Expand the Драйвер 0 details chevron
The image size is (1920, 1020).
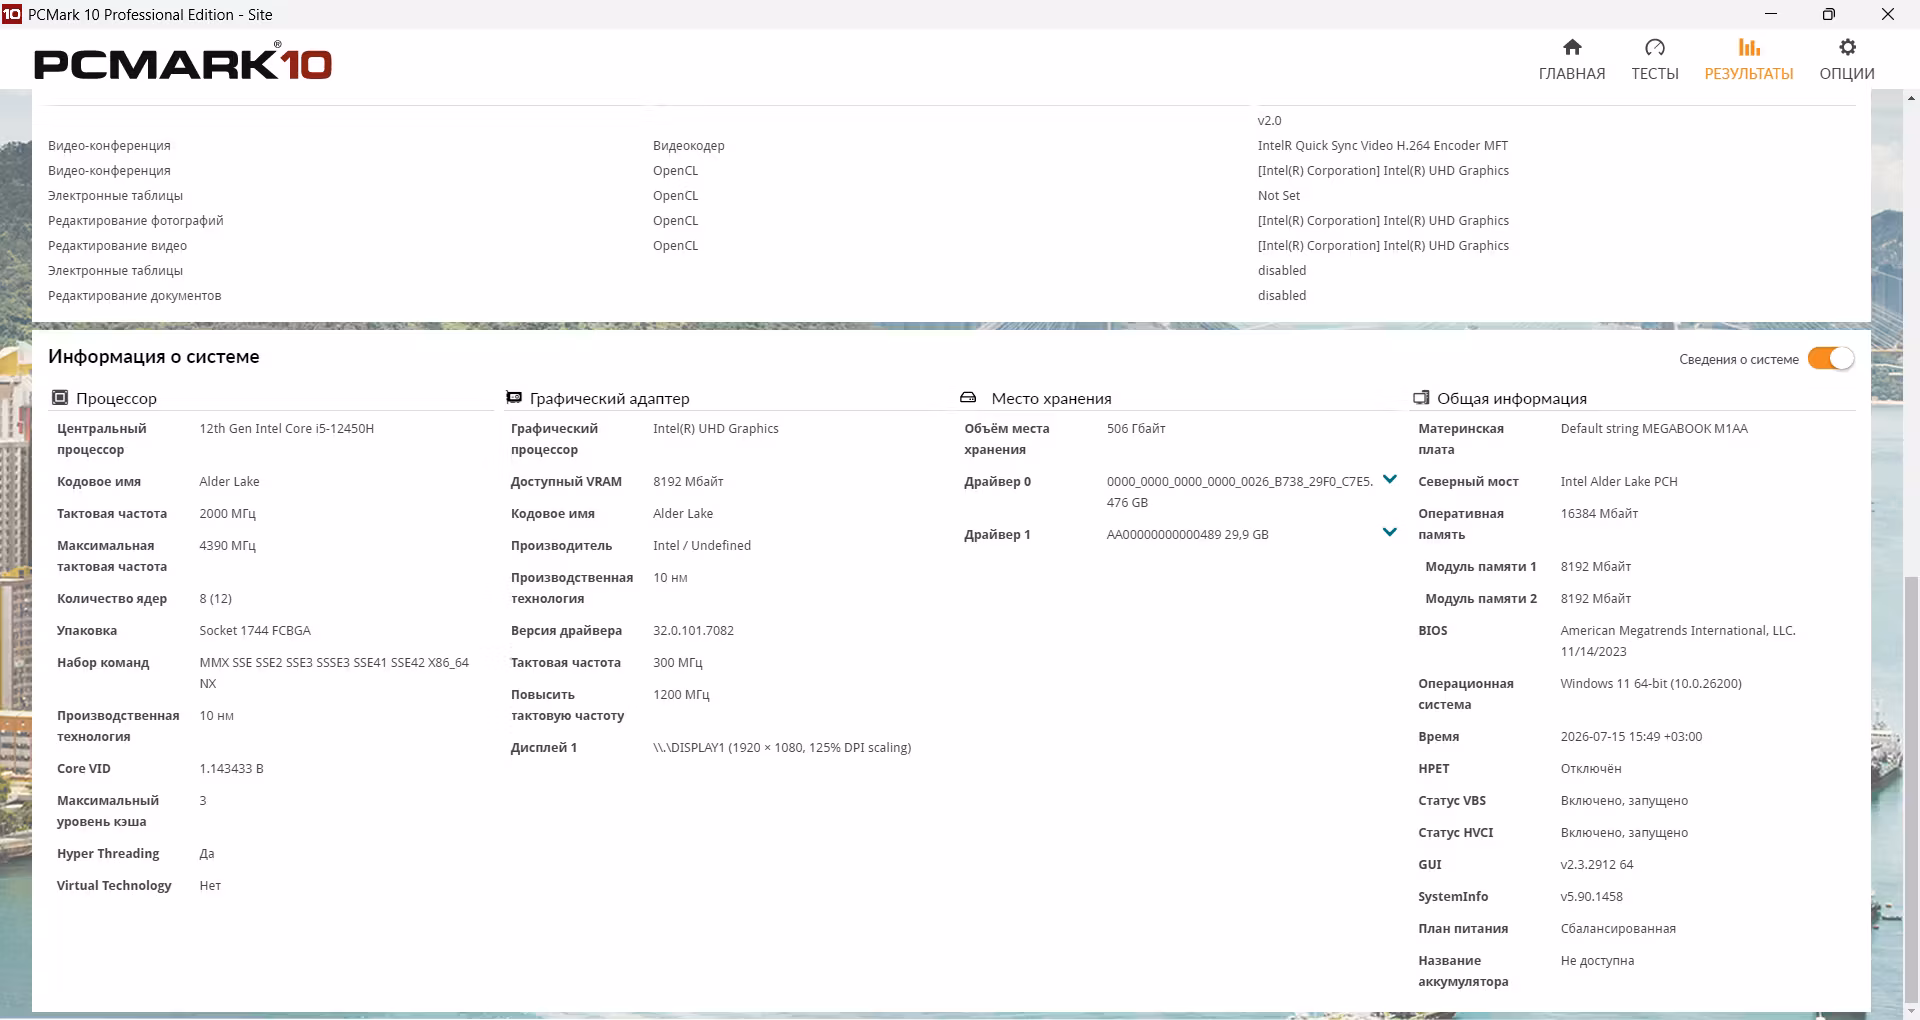(1389, 480)
